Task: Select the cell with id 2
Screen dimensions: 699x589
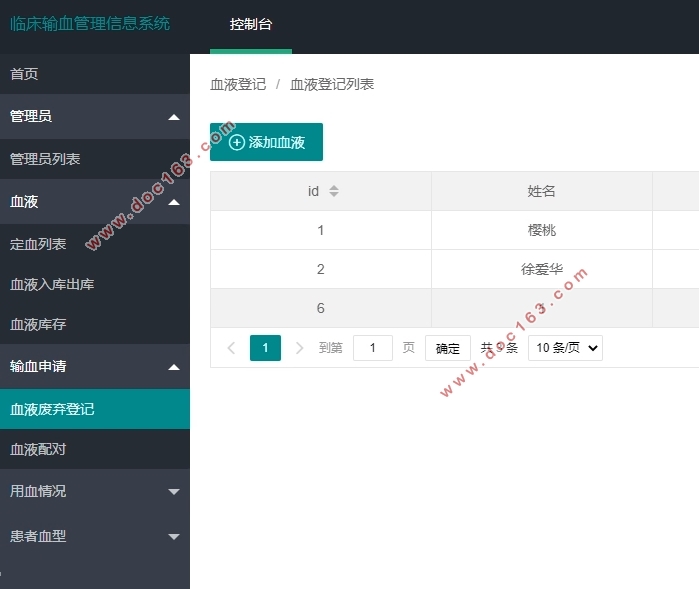Action: (x=321, y=269)
